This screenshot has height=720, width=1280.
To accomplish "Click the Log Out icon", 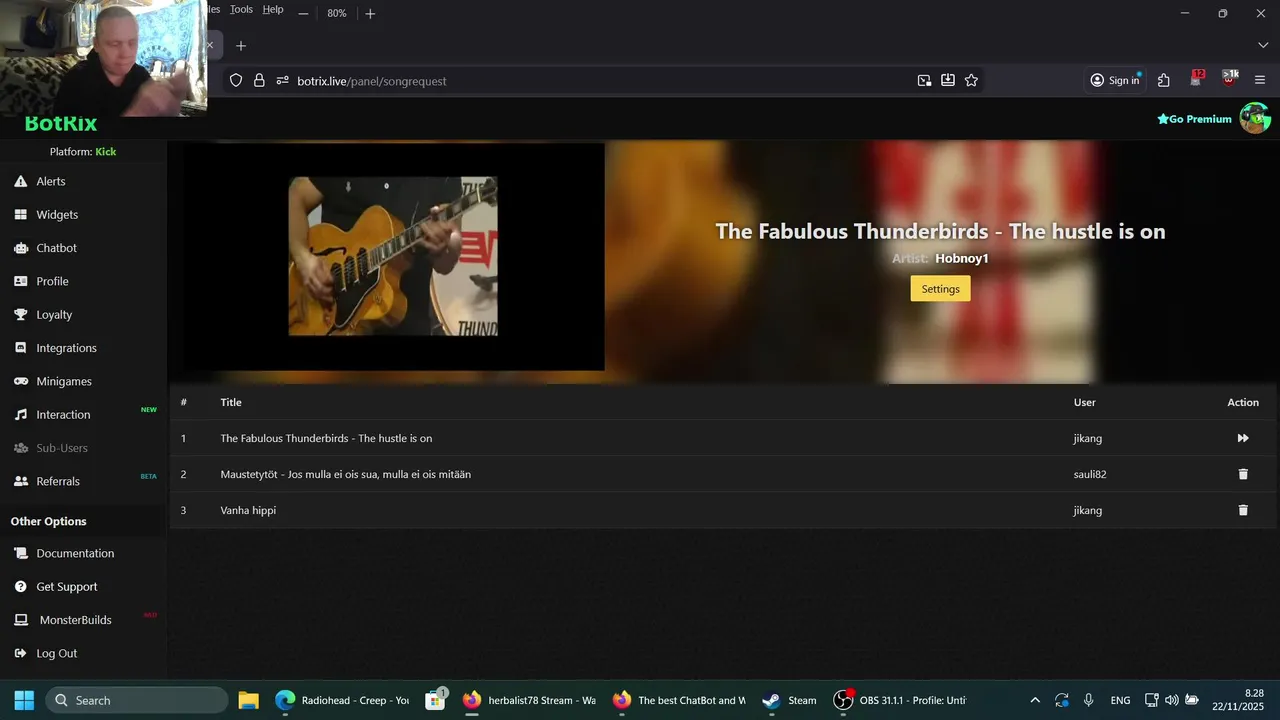I will 20,653.
